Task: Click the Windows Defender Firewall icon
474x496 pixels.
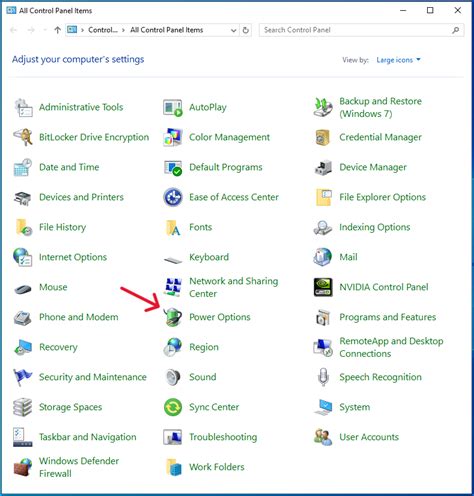Action: (x=23, y=467)
